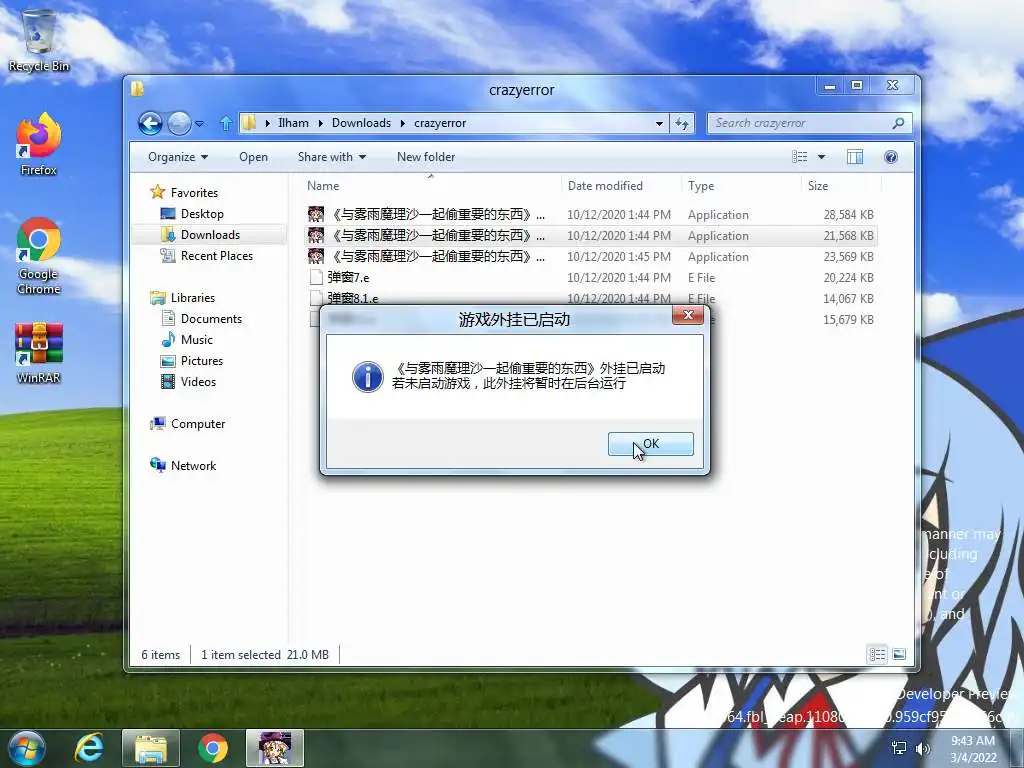
Task: Focus the Search crazyerror field
Action: pos(800,123)
